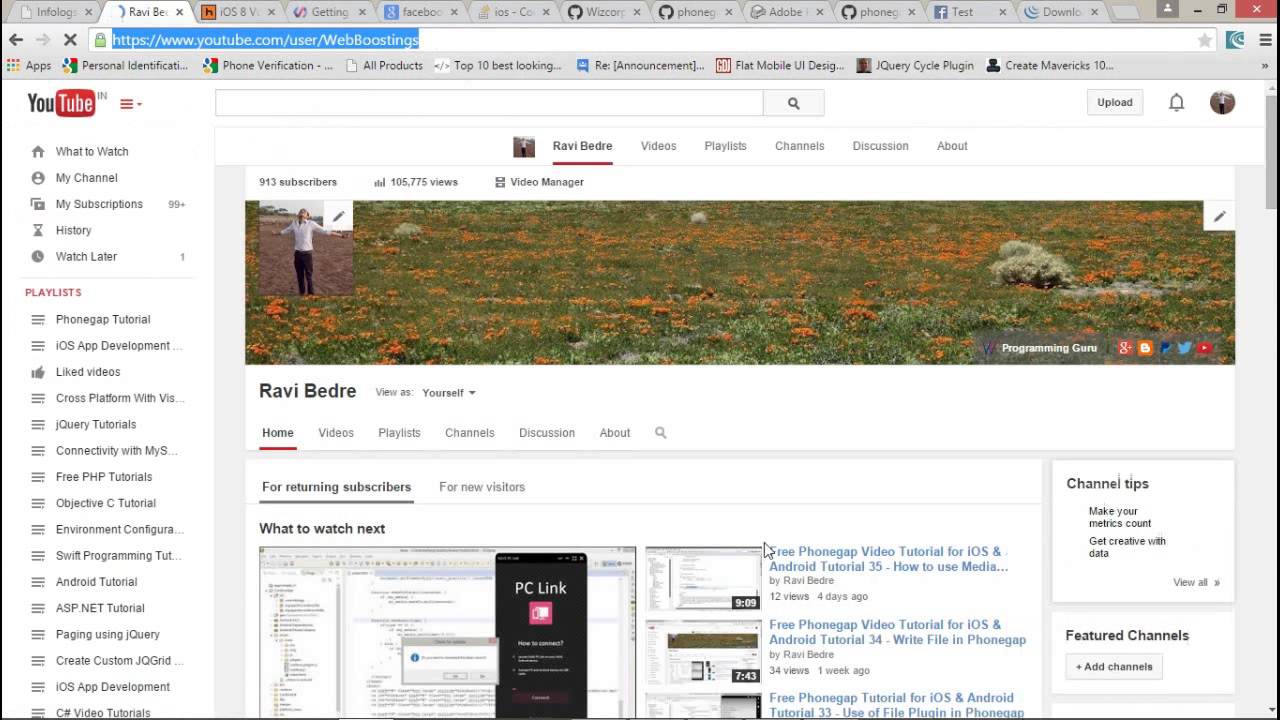1280x720 pixels.
Task: View 105,775 views analytics
Action: coord(415,182)
